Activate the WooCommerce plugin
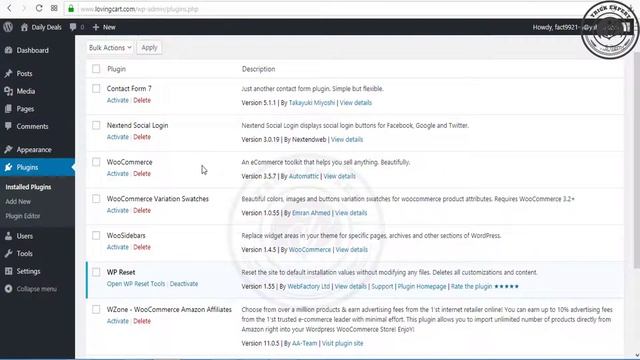 (118, 173)
